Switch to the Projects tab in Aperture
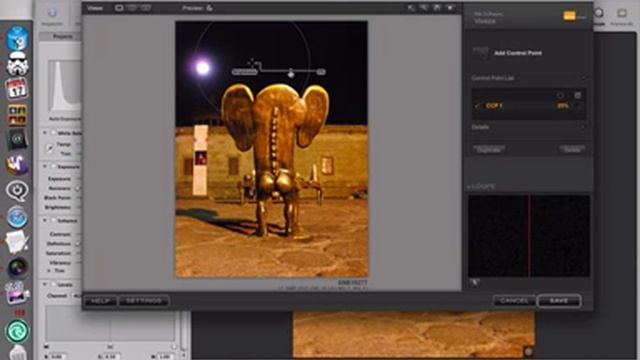The image size is (640, 360). 62,36
